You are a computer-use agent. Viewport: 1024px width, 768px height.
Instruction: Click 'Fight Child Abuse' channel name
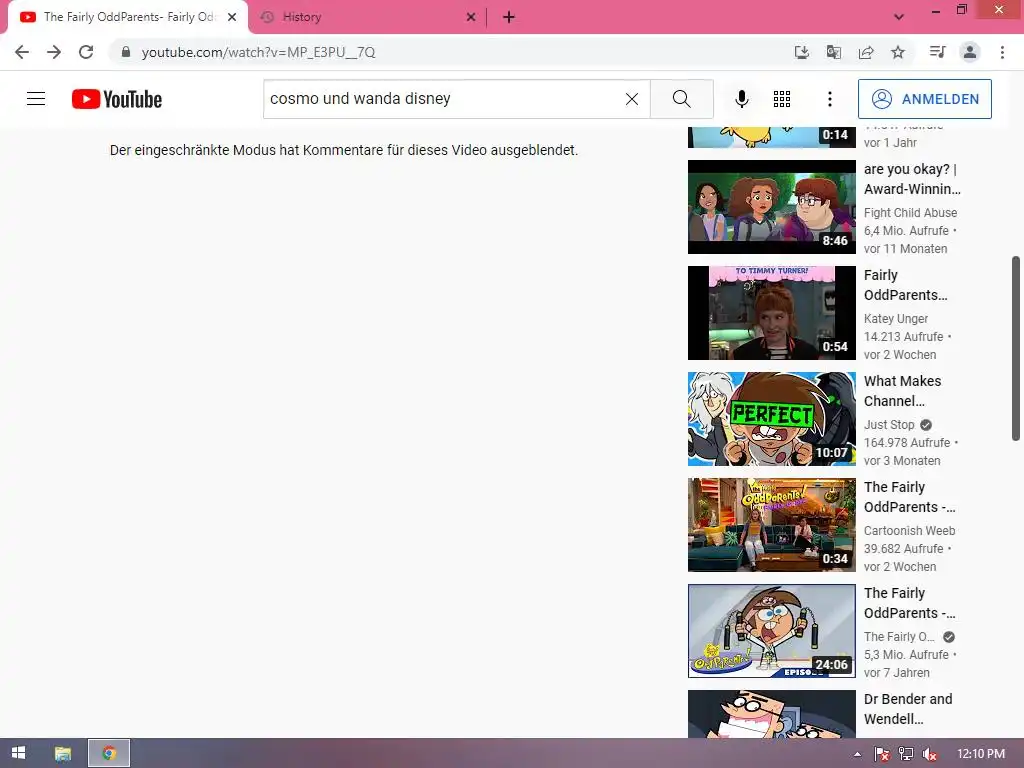910,213
